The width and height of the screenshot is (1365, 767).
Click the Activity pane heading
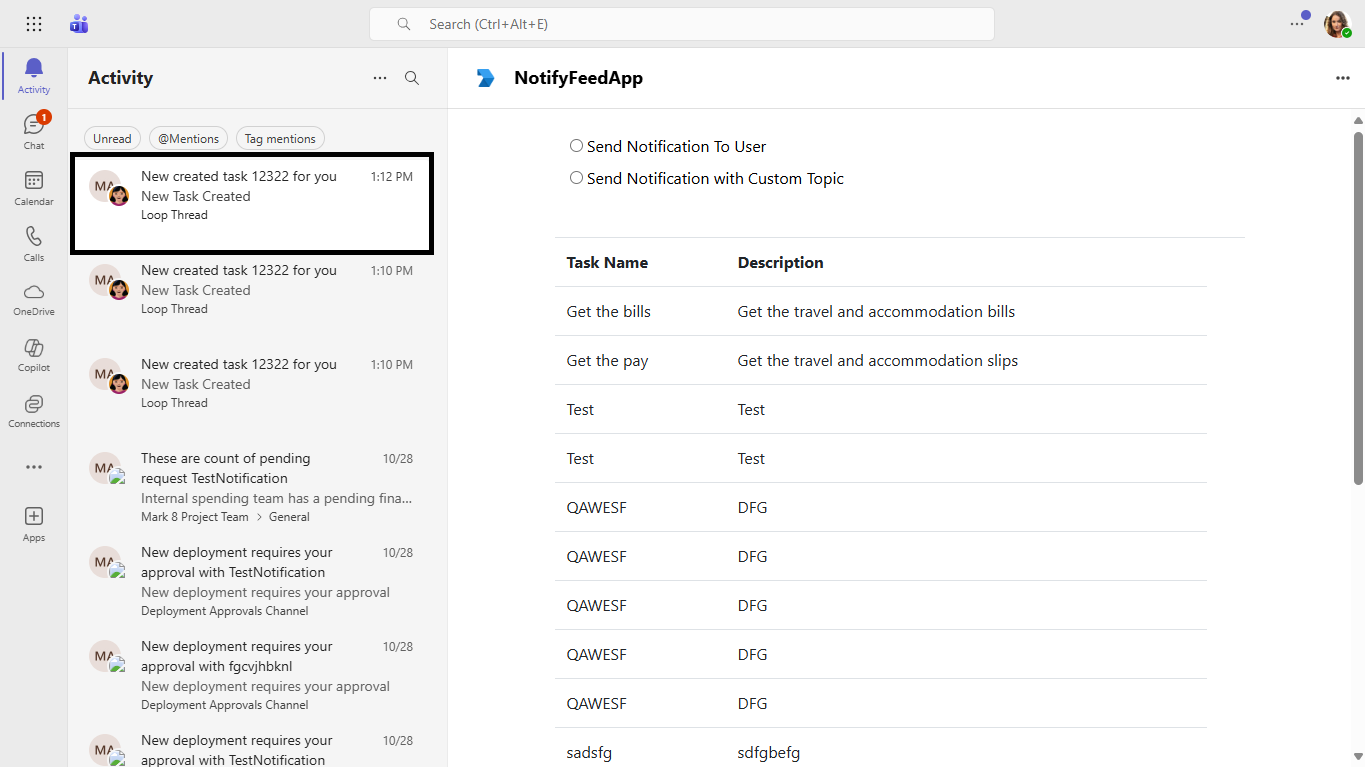pyautogui.click(x=120, y=78)
